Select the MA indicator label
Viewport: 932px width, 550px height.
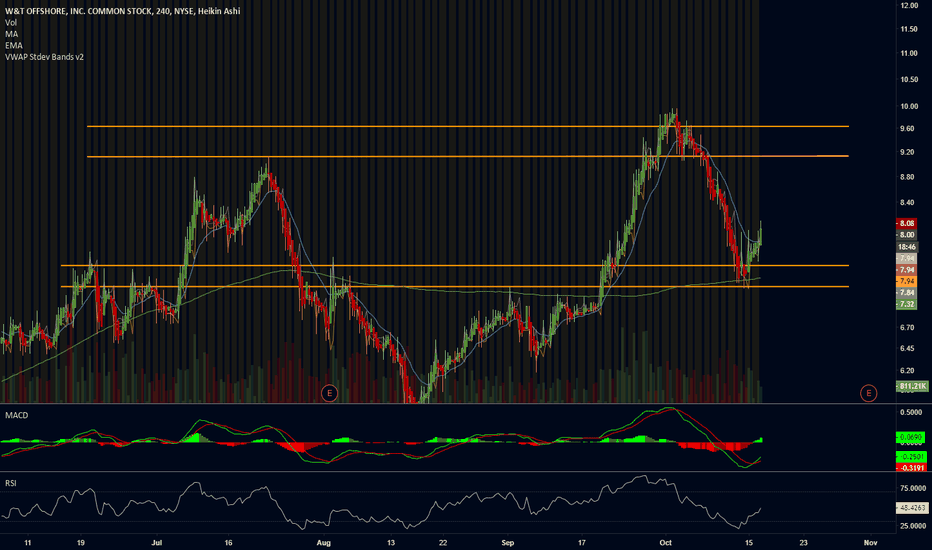pos(11,34)
